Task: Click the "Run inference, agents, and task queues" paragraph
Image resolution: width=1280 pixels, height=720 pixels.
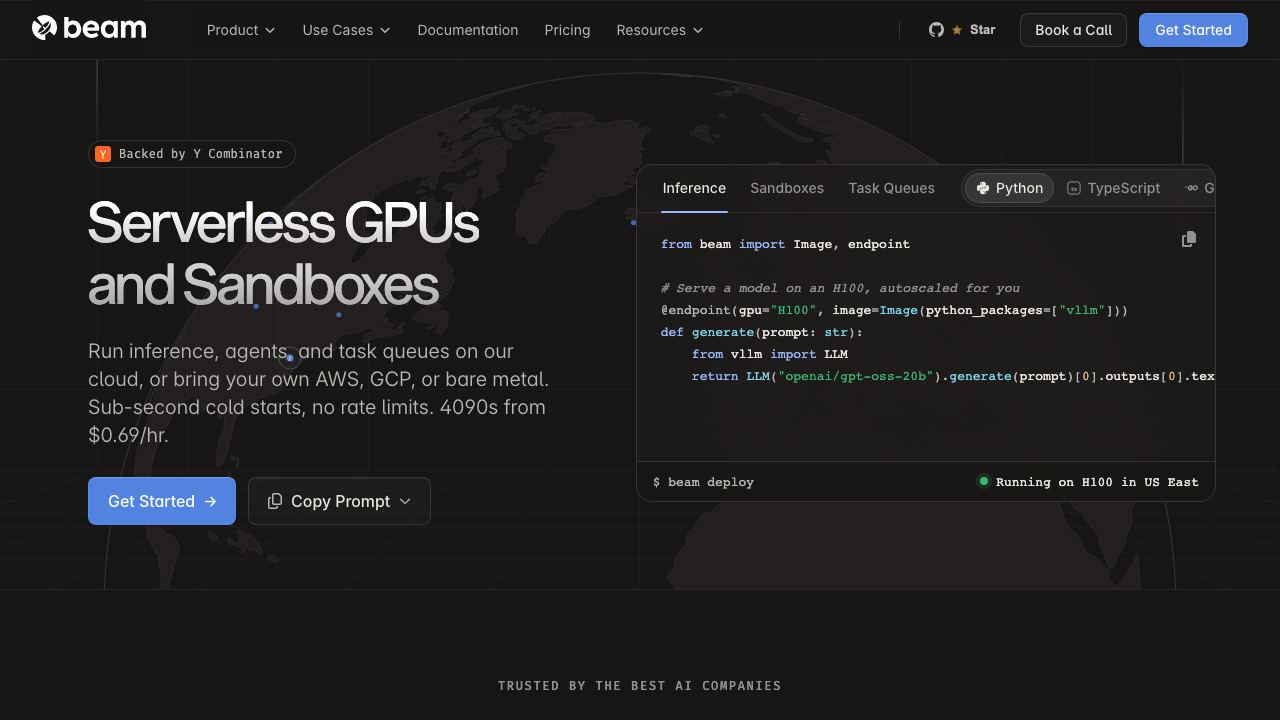Action: click(318, 393)
